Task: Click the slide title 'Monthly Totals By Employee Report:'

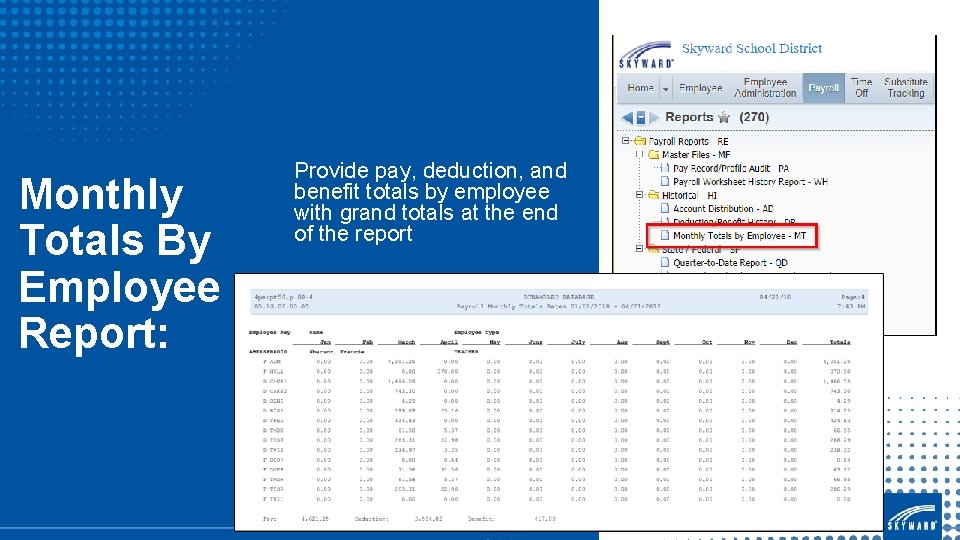Action: [119, 263]
